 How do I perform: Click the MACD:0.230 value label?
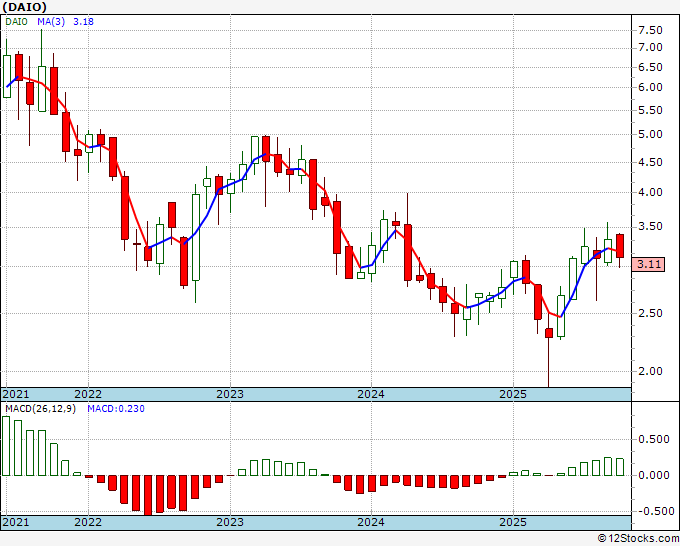[x=116, y=409]
